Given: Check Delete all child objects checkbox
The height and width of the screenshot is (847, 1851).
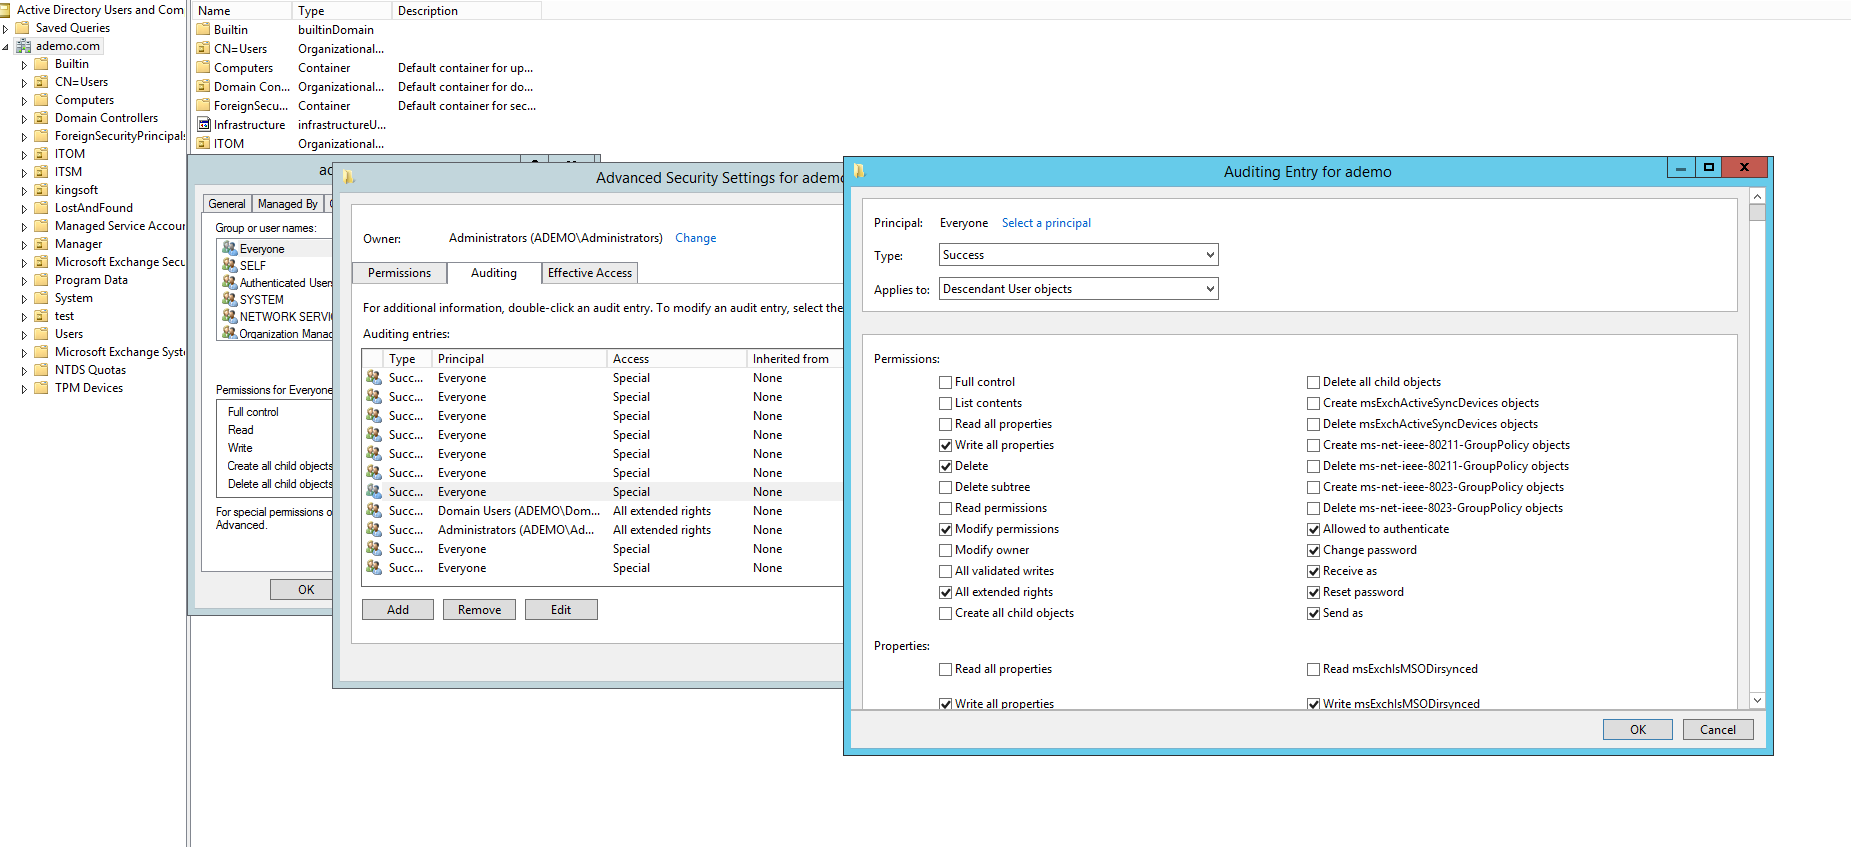Looking at the screenshot, I should click(1314, 382).
